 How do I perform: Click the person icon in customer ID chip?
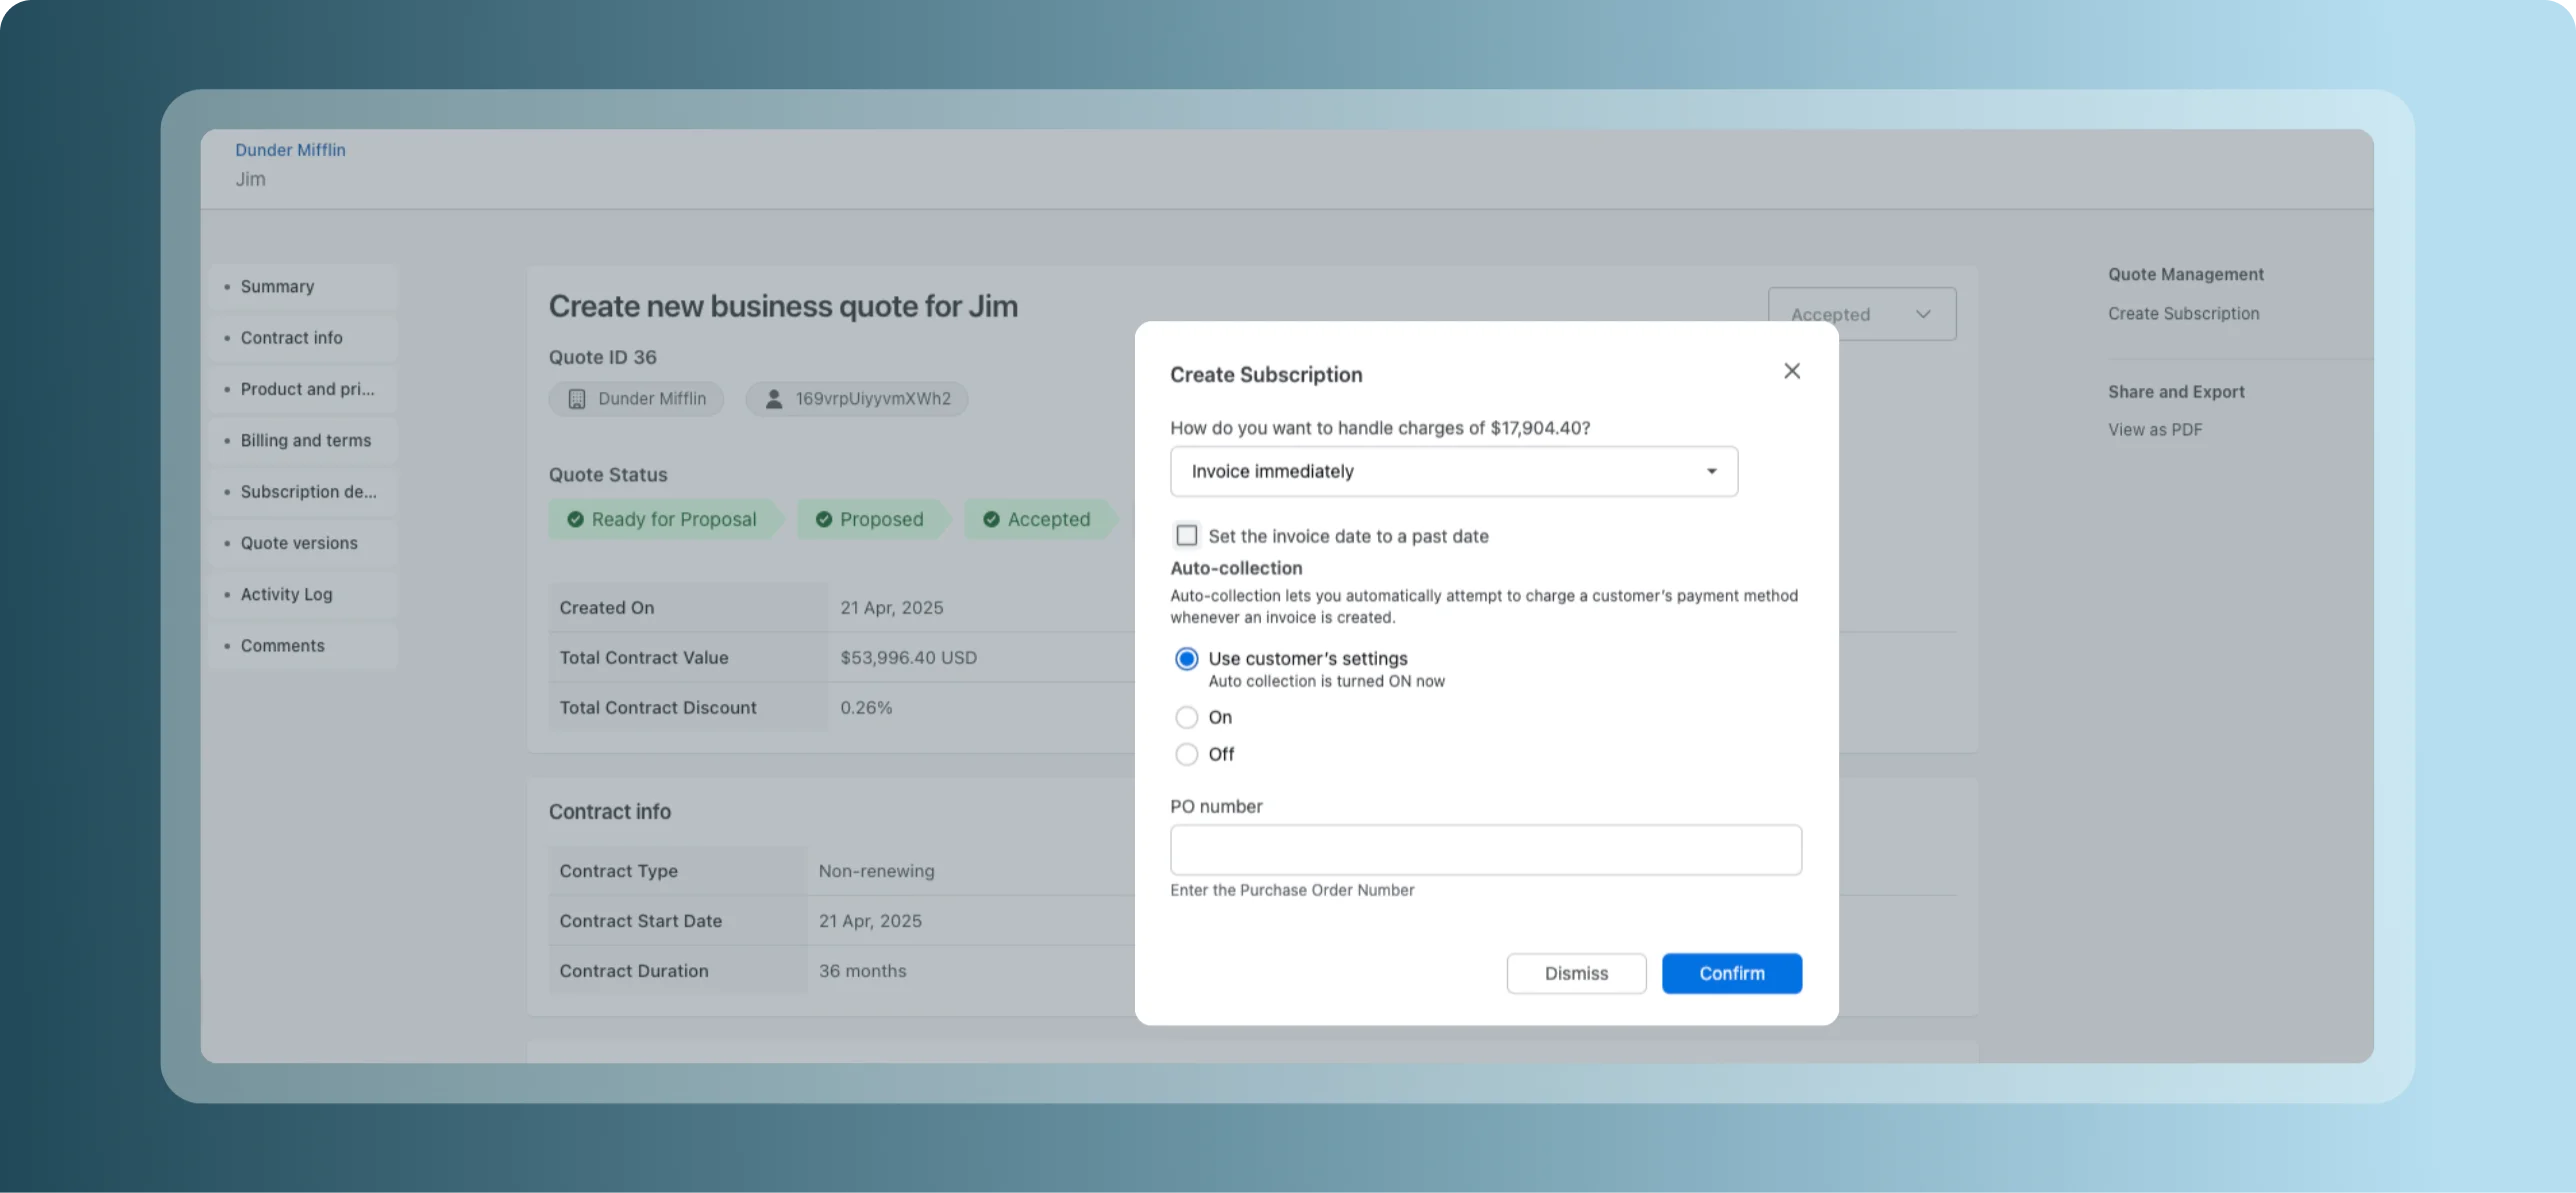(773, 399)
